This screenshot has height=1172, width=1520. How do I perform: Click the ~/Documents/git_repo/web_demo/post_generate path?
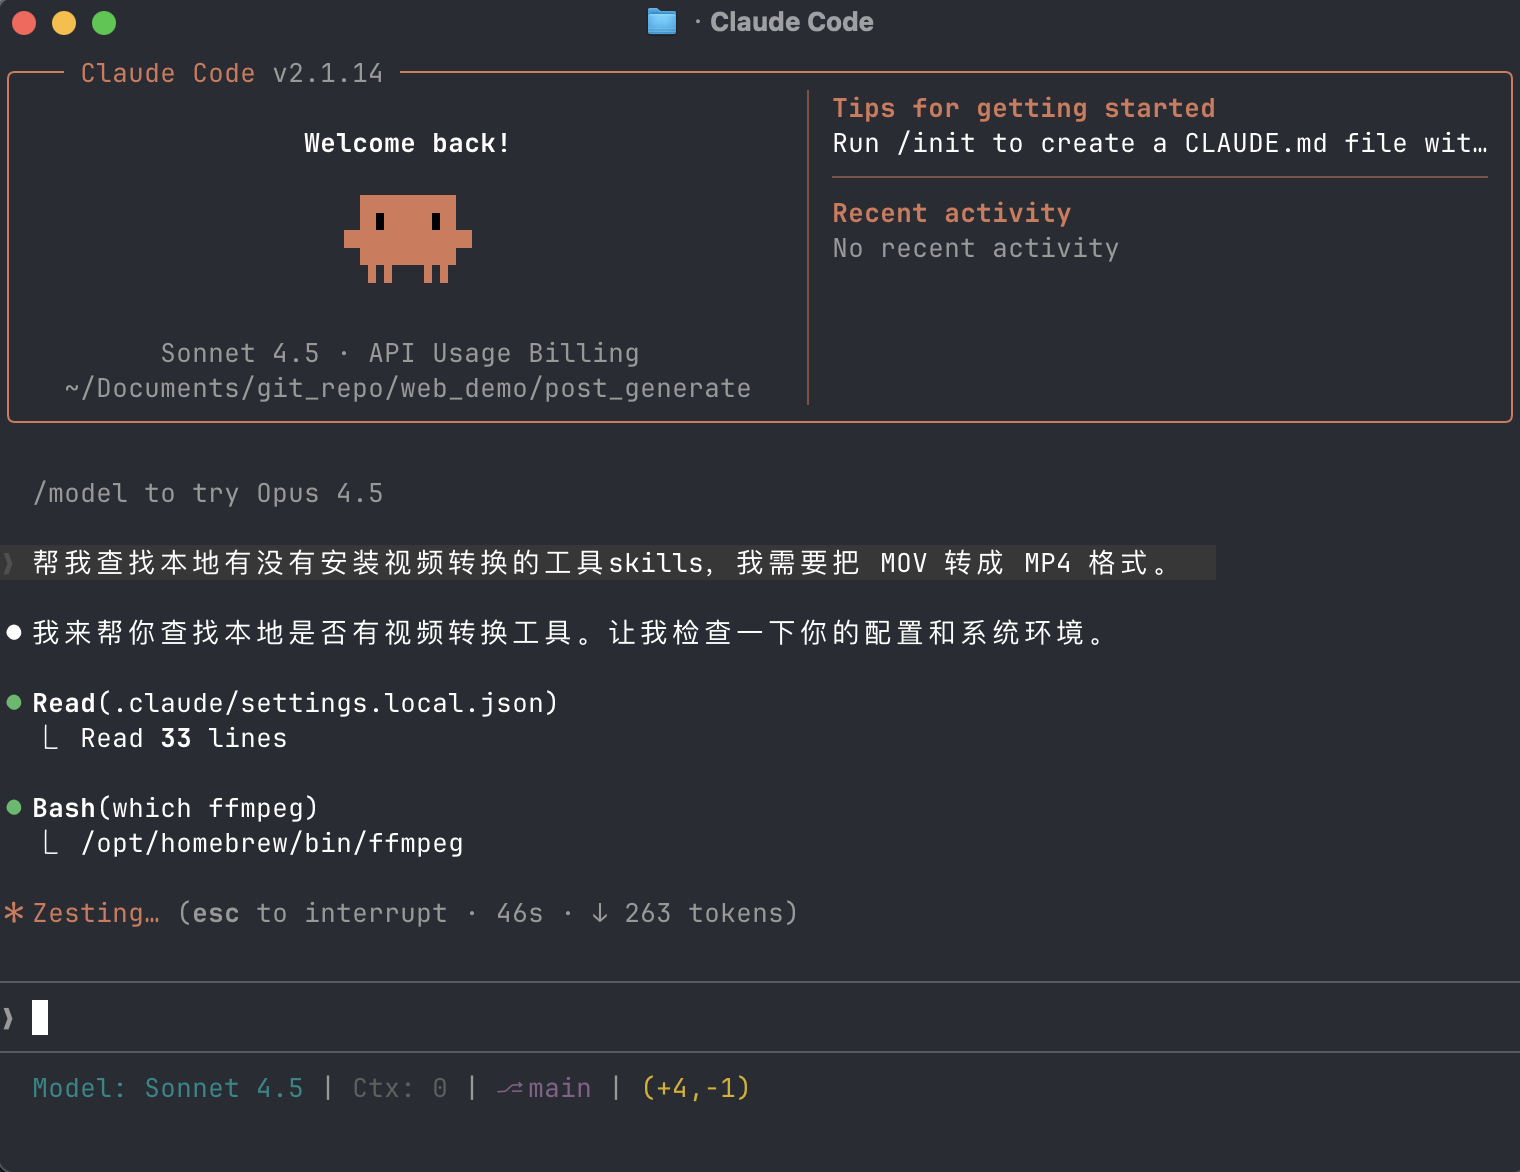tap(408, 388)
